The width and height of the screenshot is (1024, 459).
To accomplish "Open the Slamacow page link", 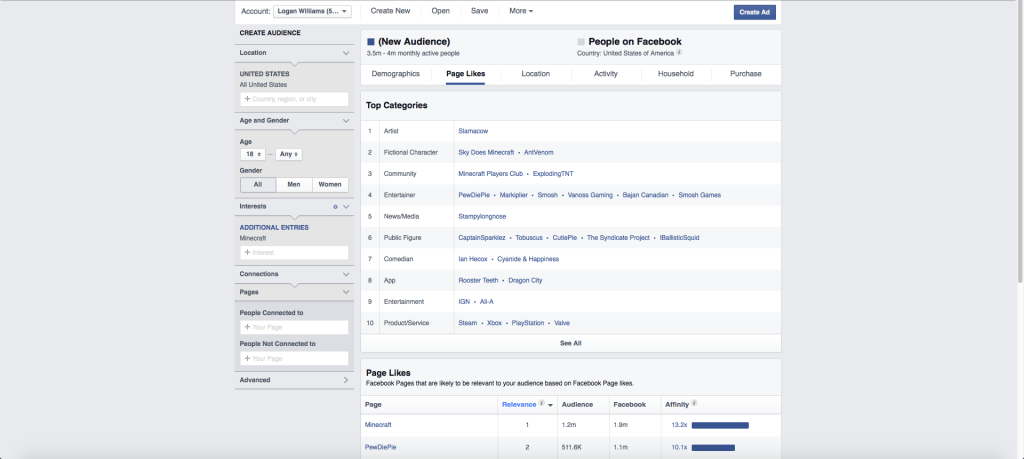I will click(473, 131).
